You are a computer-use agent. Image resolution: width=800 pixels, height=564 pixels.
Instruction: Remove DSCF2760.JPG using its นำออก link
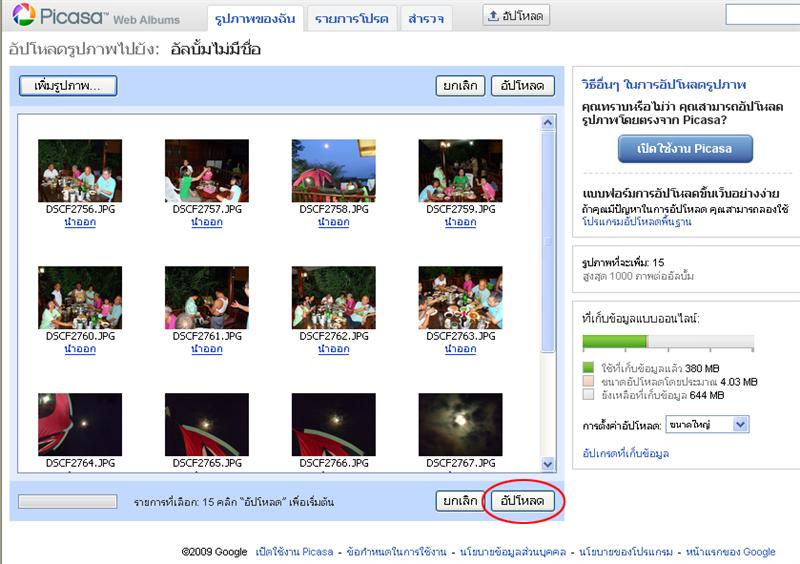pos(80,350)
